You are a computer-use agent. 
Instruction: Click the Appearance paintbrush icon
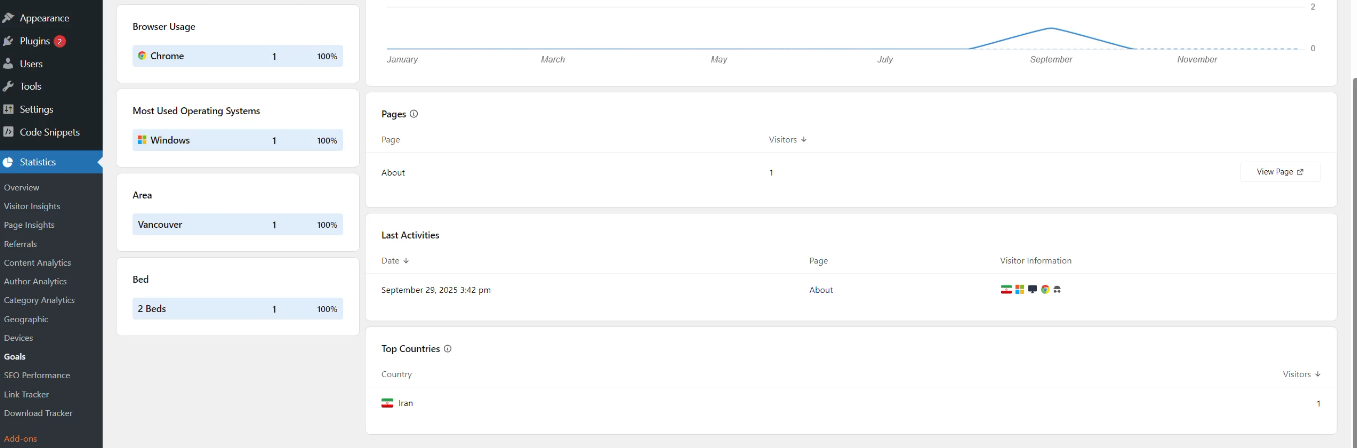pyautogui.click(x=9, y=18)
